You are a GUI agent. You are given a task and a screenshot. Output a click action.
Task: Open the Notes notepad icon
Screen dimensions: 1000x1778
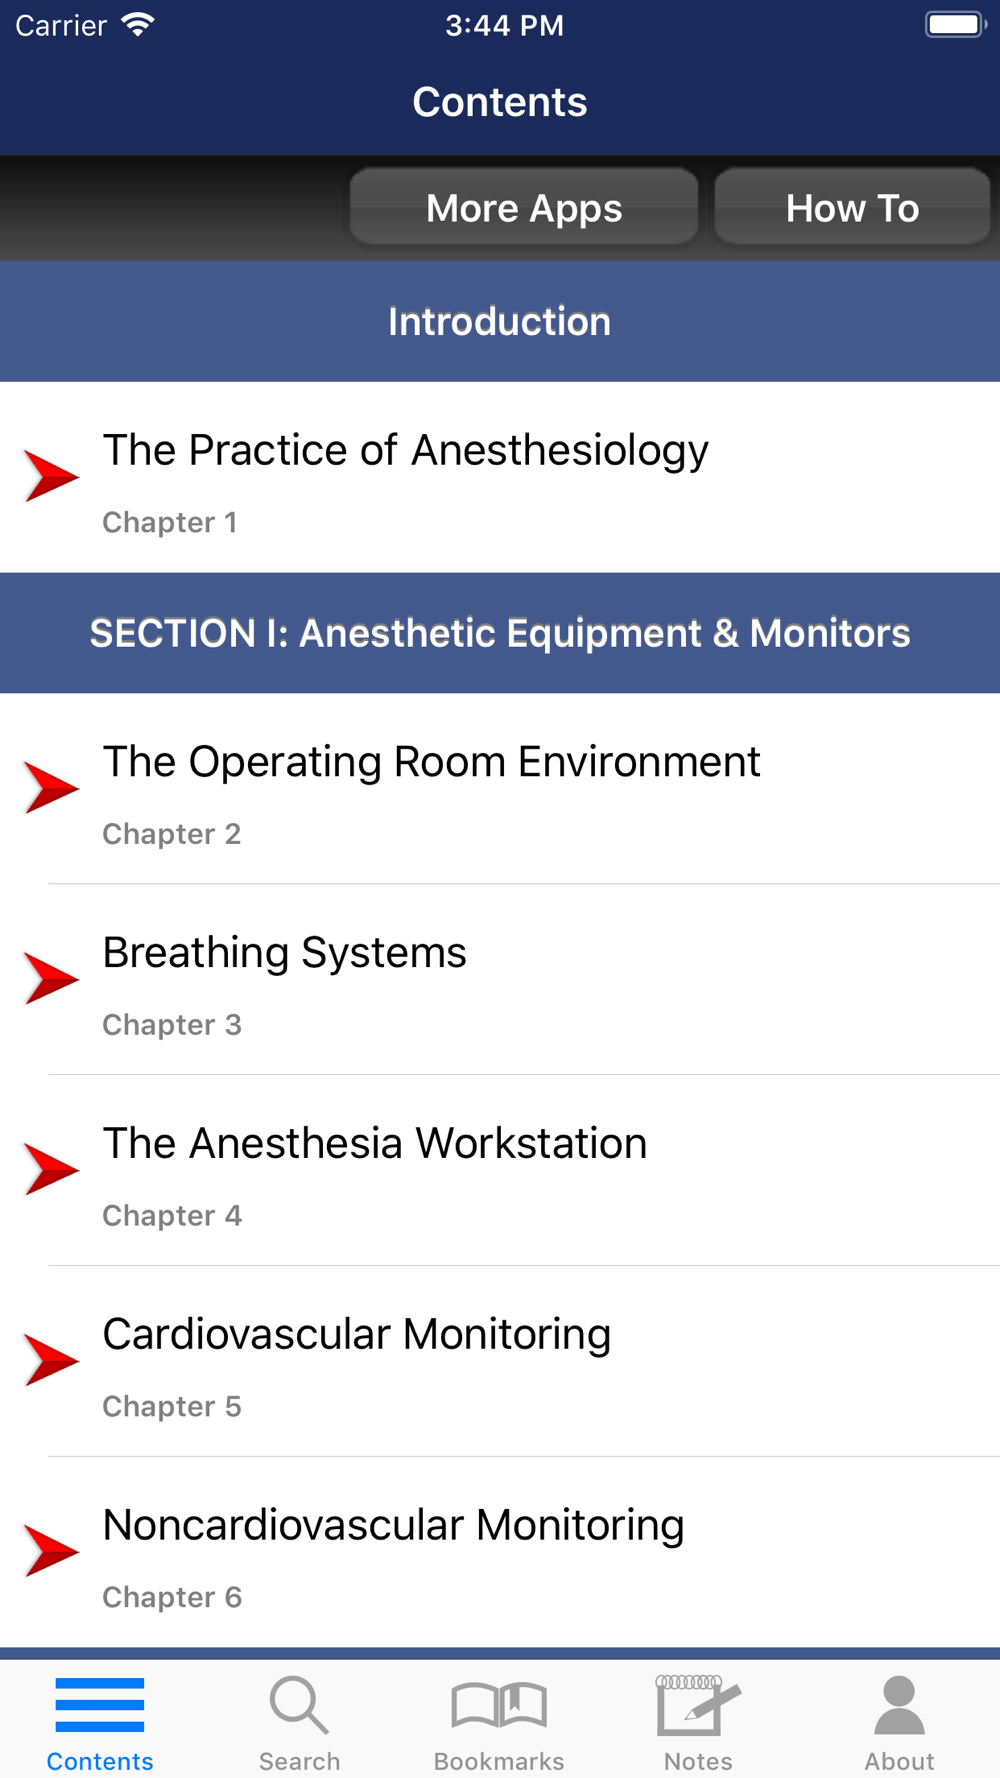(698, 1705)
